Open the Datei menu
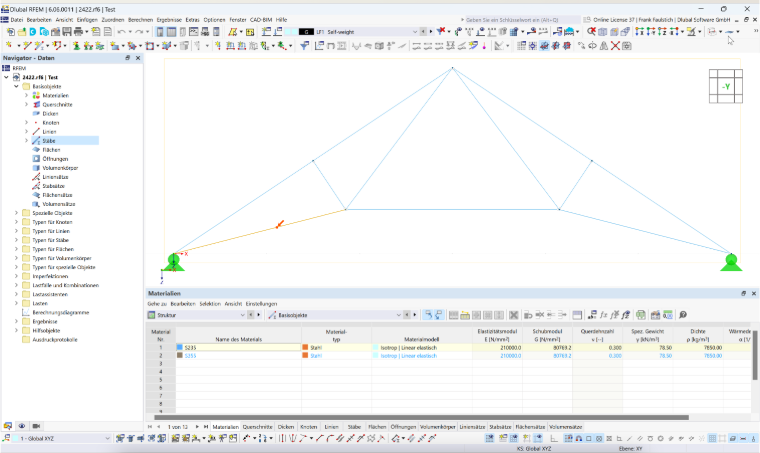760x453 pixels. (x=17, y=20)
